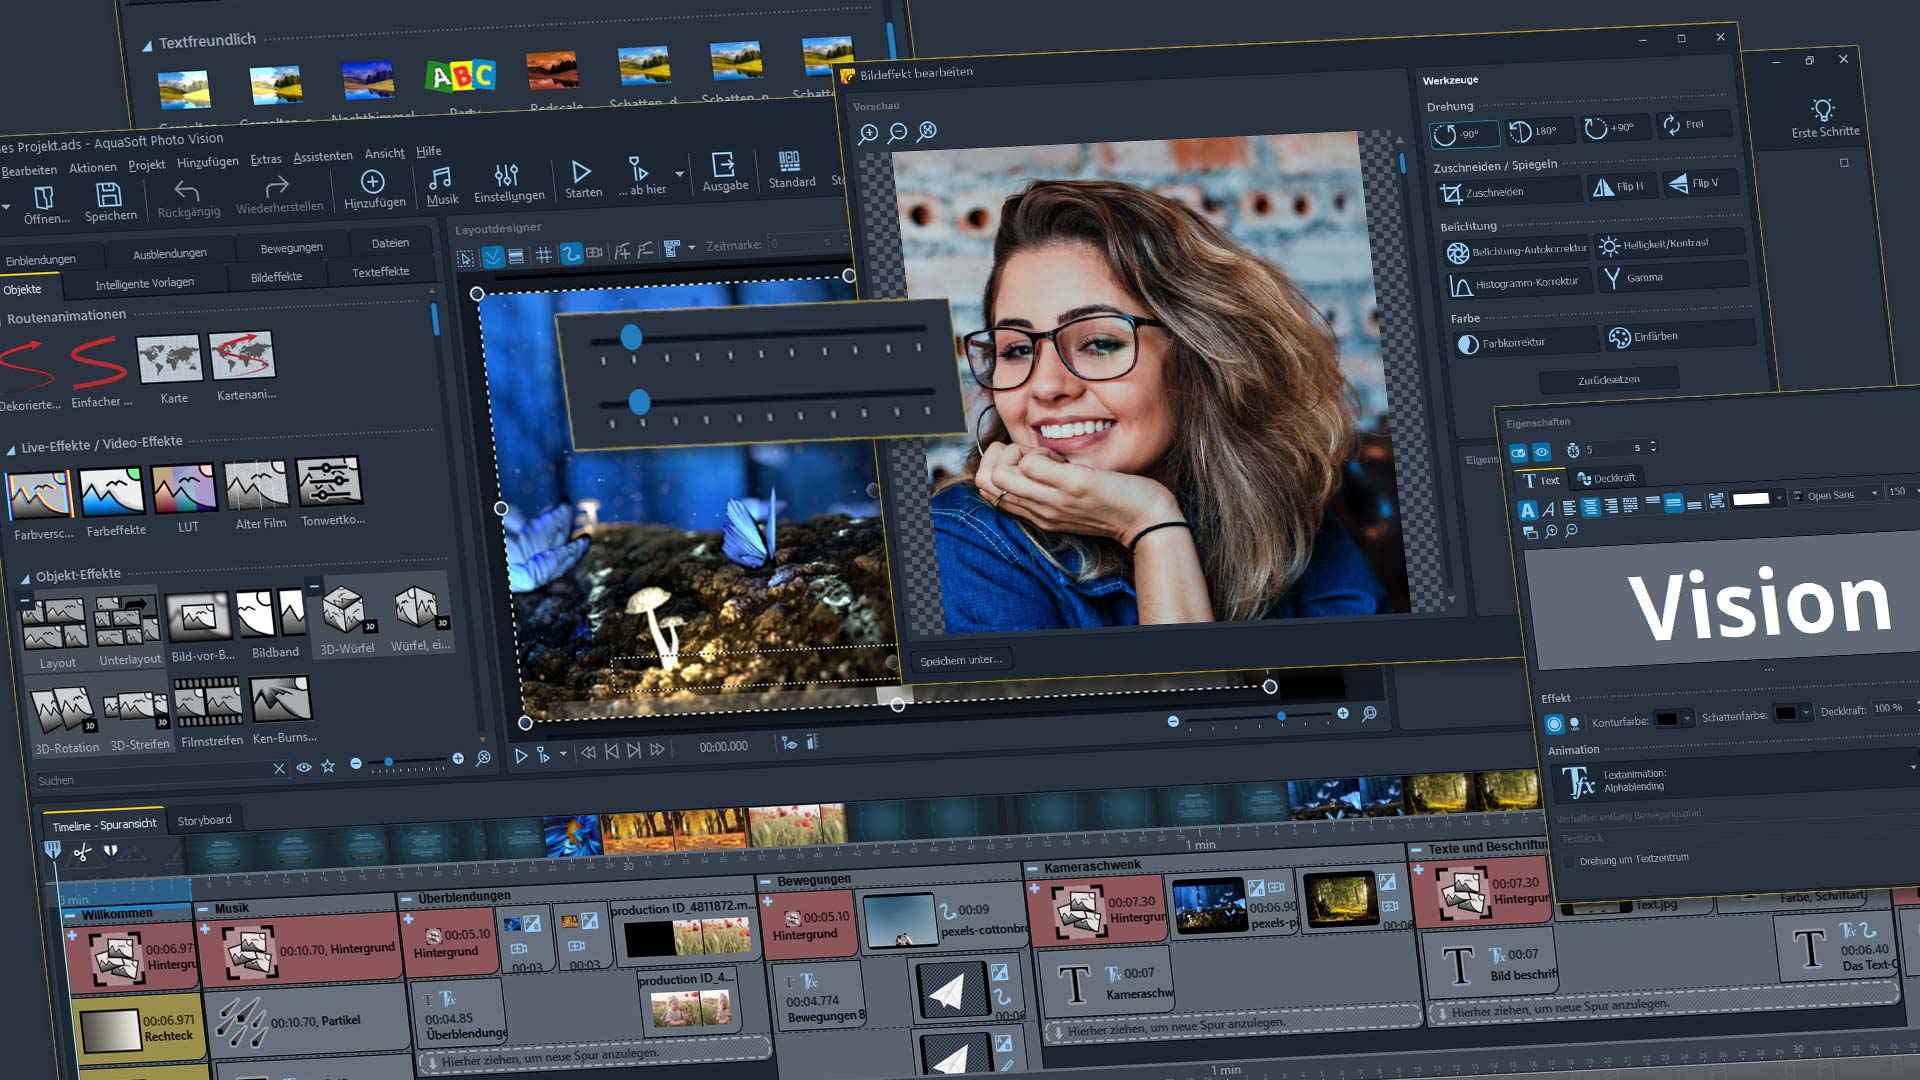Click the Hinzufügen plus icon
Viewport: 1920px width, 1080px height.
pyautogui.click(x=372, y=181)
